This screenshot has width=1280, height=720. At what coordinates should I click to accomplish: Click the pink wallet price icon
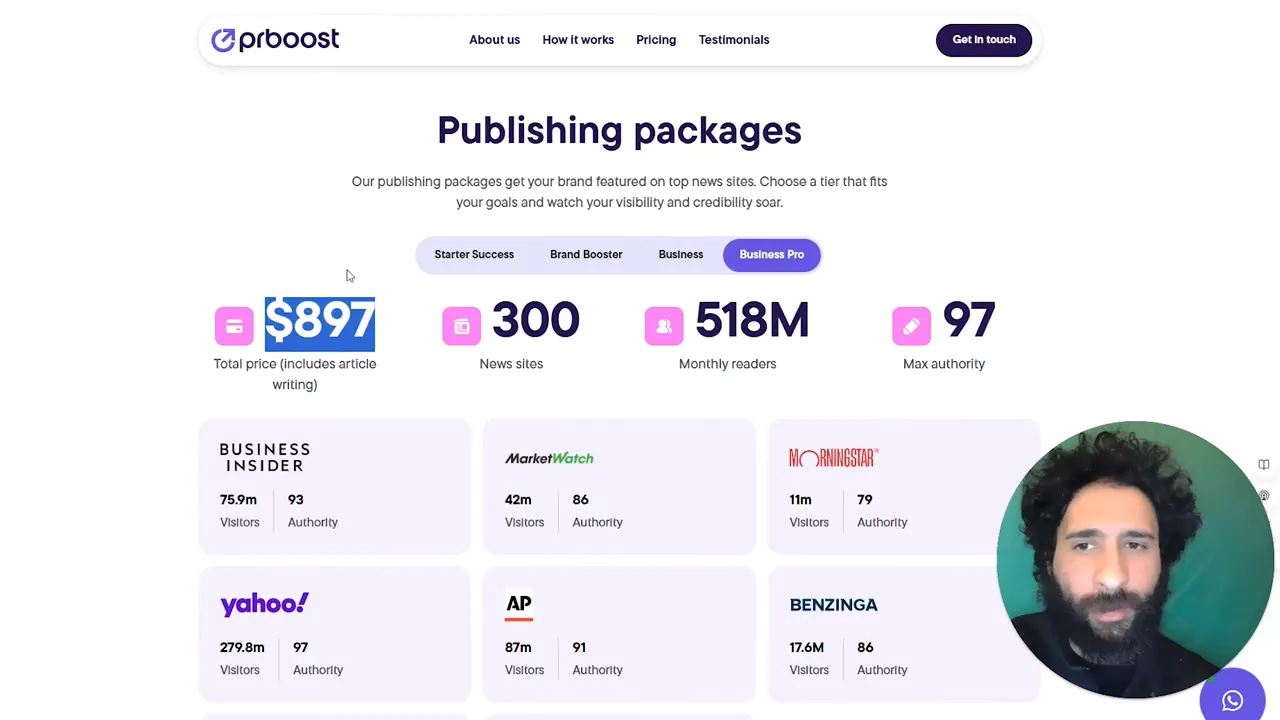pos(234,326)
